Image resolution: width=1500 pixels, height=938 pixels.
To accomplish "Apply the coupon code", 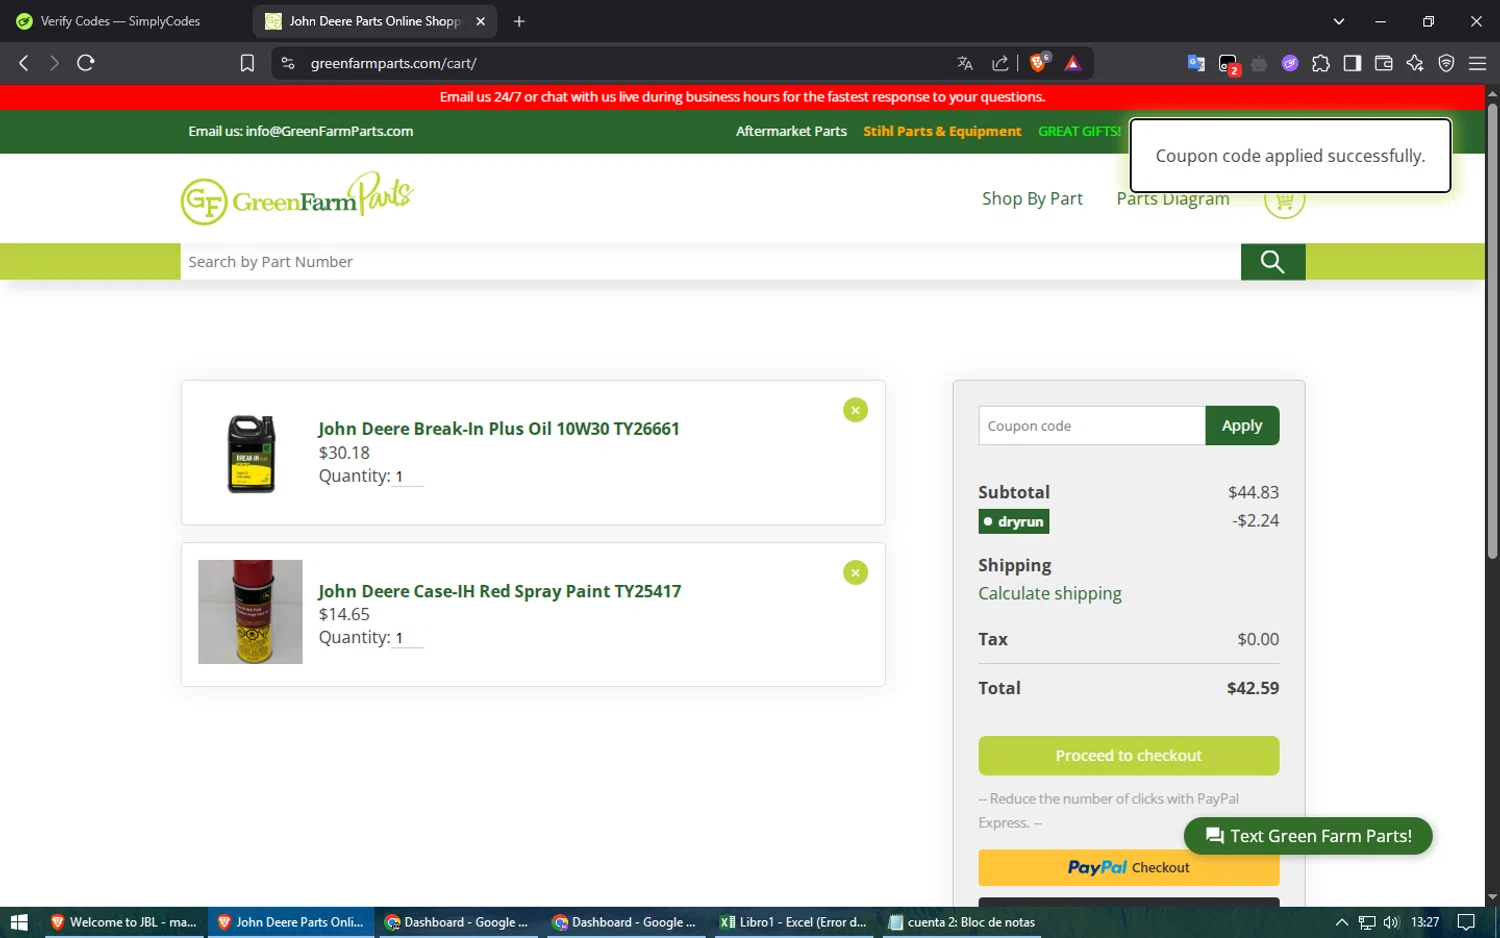I will pos(1242,425).
